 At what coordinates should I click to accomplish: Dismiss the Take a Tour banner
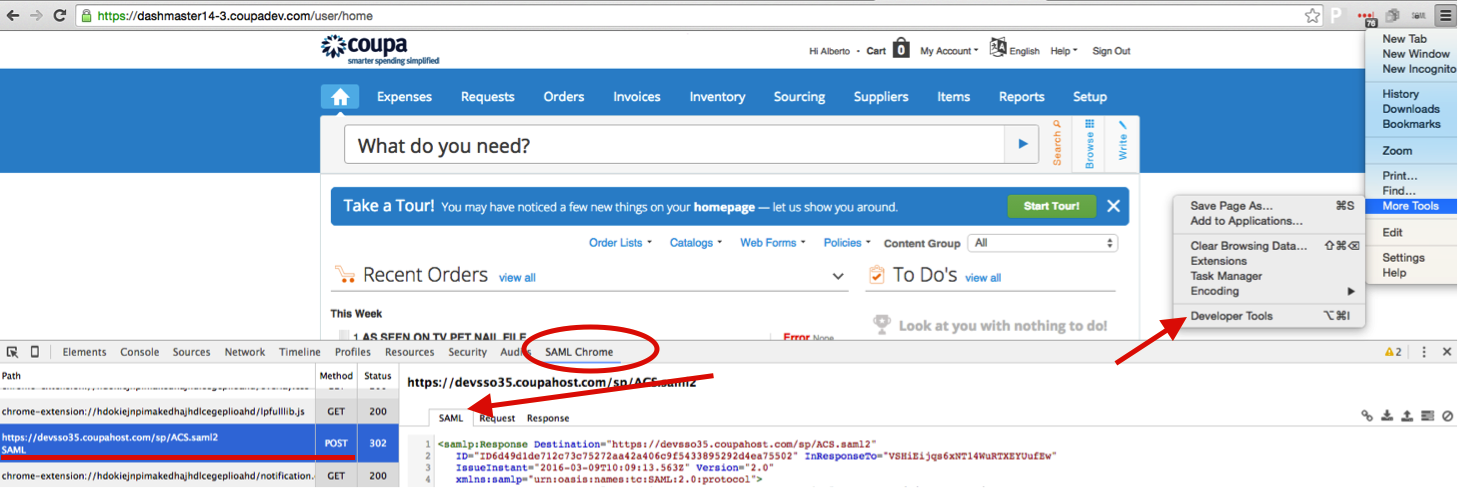coord(1113,206)
